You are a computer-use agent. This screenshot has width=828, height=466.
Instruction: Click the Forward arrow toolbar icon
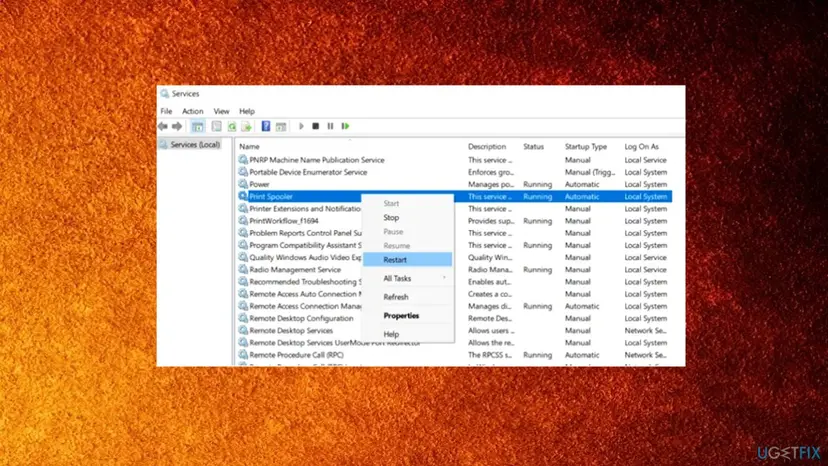[177, 126]
